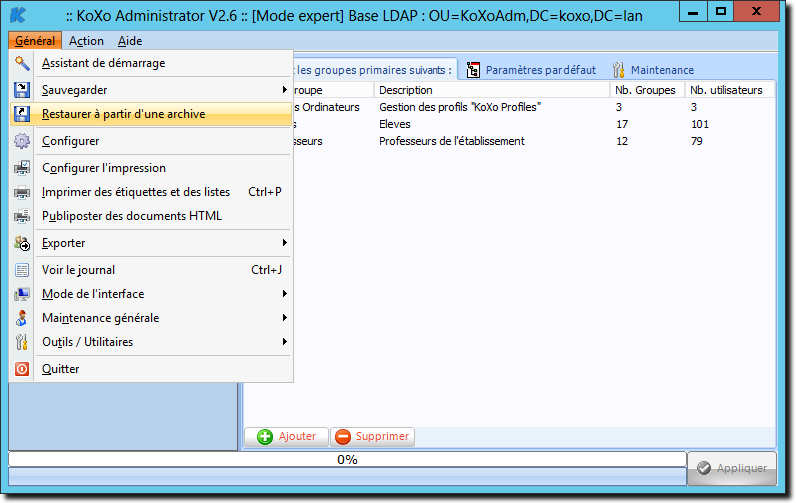Image resolution: width=796 pixels, height=503 pixels.
Task: Click the red minus icon on Supprimer
Action: pyautogui.click(x=343, y=437)
